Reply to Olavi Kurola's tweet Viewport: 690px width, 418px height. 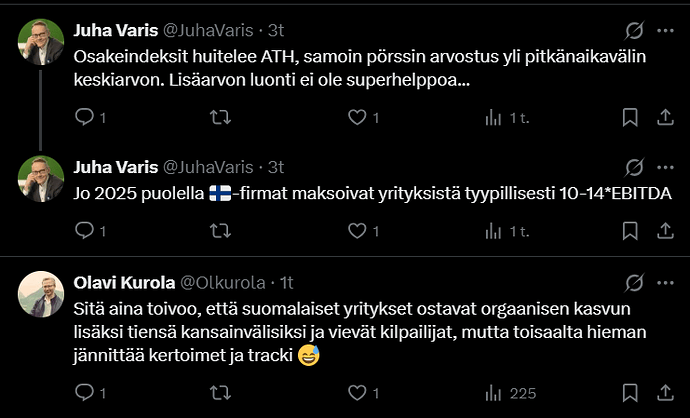pyautogui.click(x=90, y=392)
